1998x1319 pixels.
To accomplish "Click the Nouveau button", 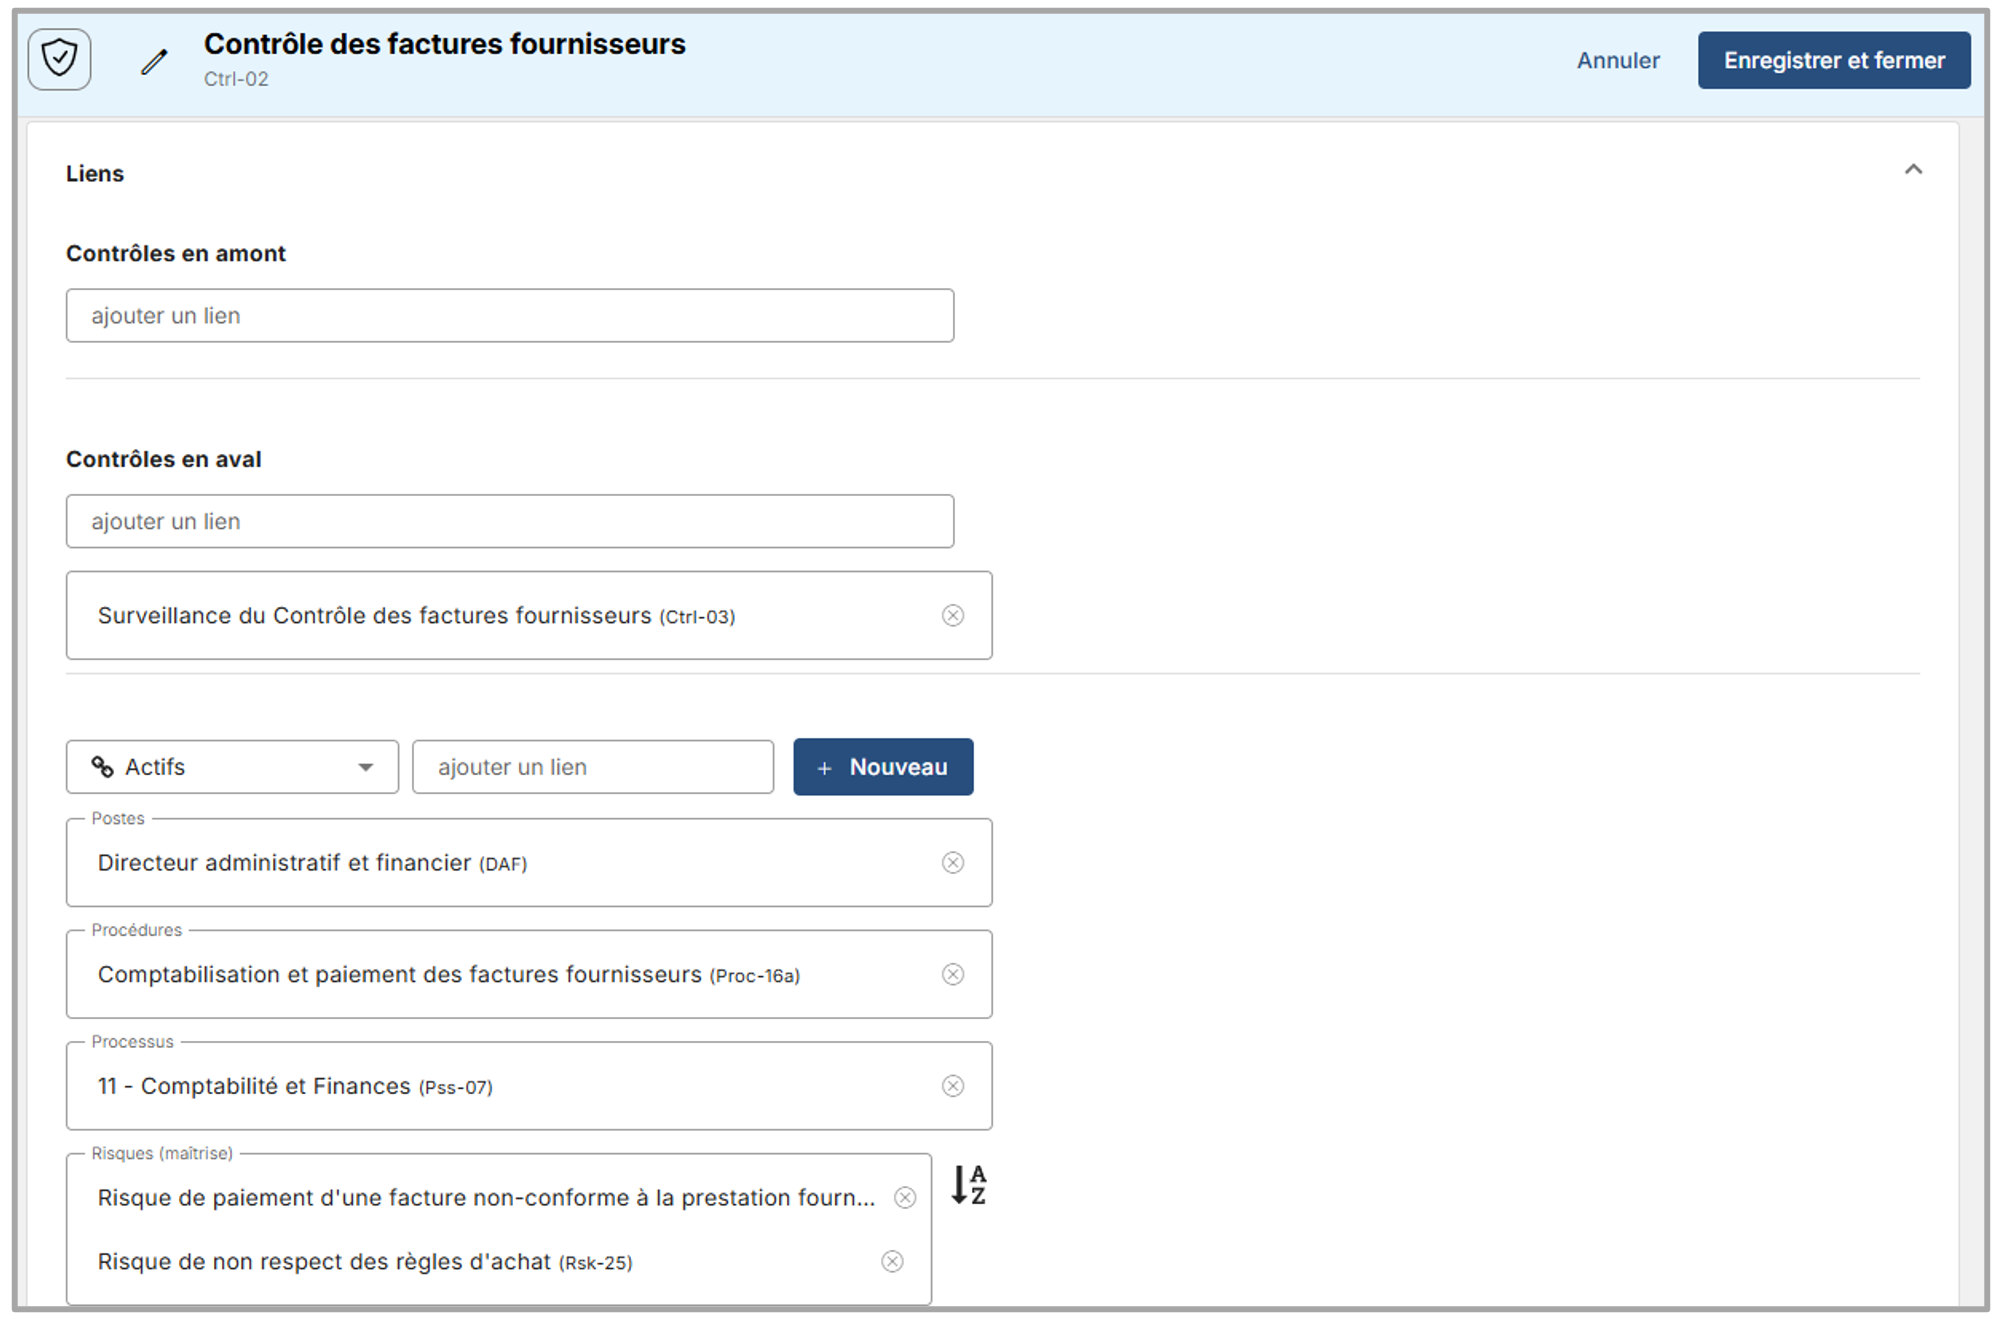I will [882, 767].
